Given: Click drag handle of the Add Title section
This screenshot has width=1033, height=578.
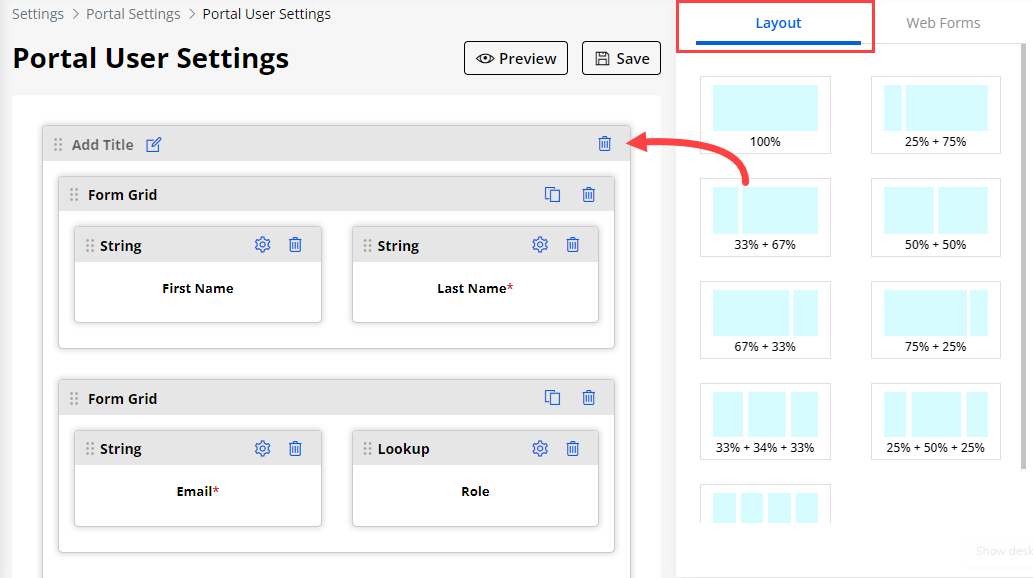Looking at the screenshot, I should (58, 145).
